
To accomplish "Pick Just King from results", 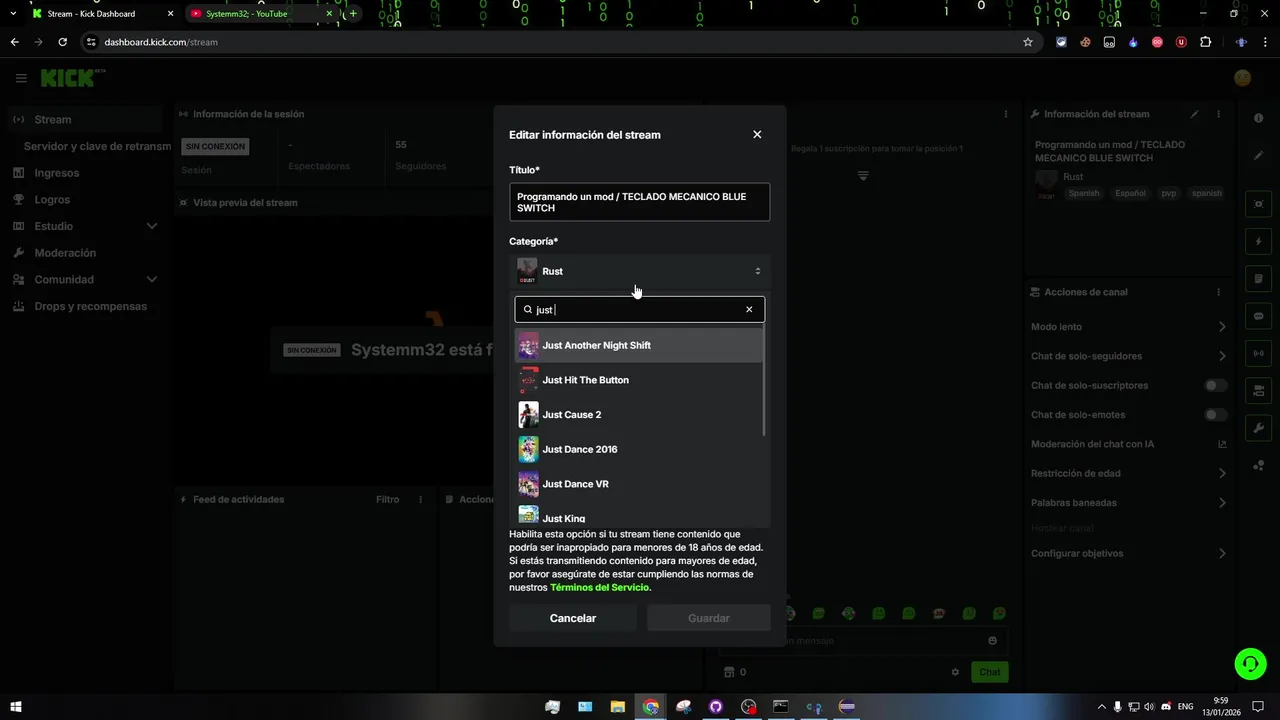I will click(x=639, y=516).
